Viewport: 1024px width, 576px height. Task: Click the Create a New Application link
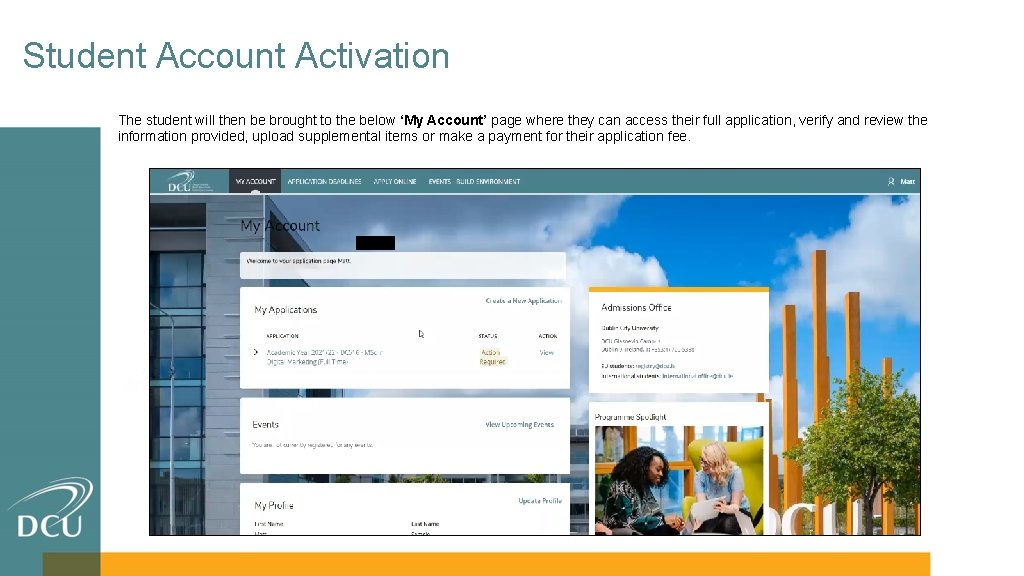[x=523, y=301]
